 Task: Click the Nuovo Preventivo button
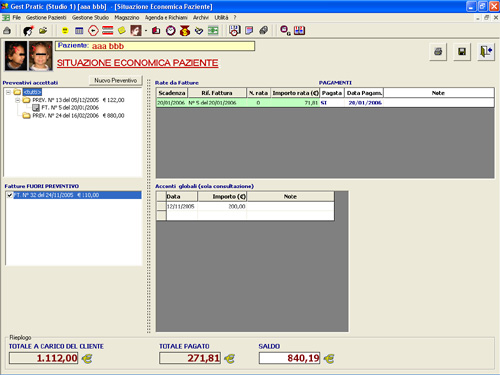115,81
